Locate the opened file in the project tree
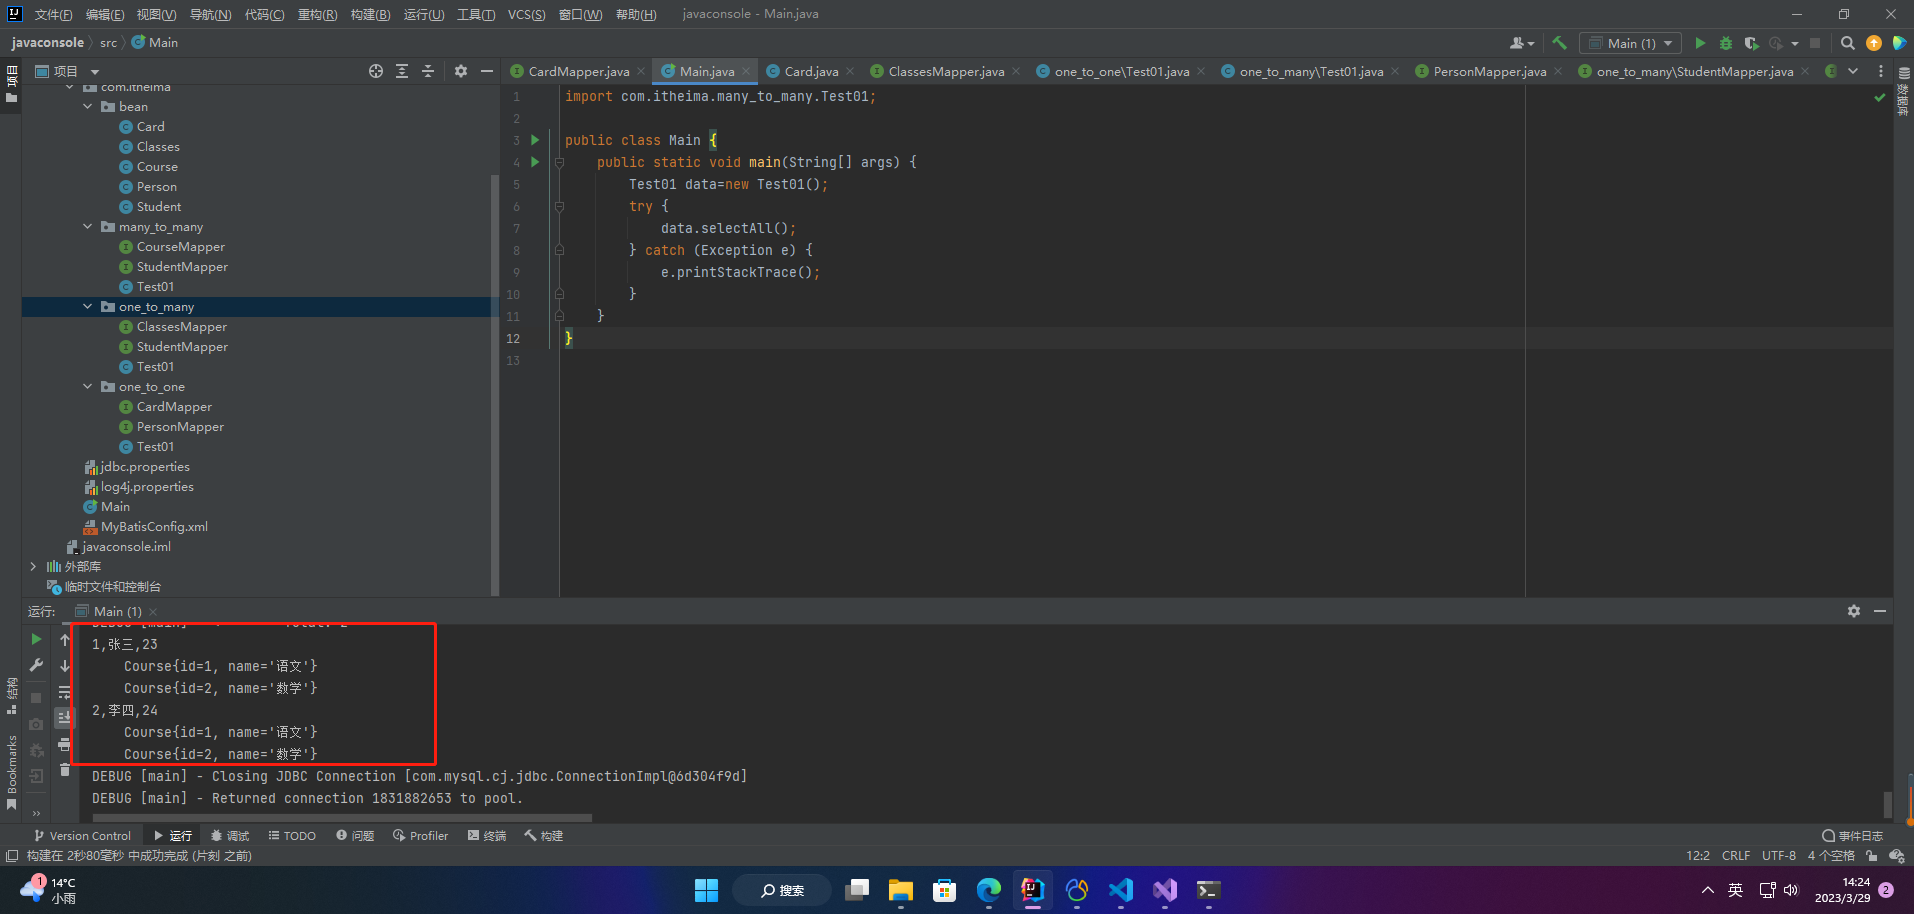Screen dimensions: 1914x914 376,71
